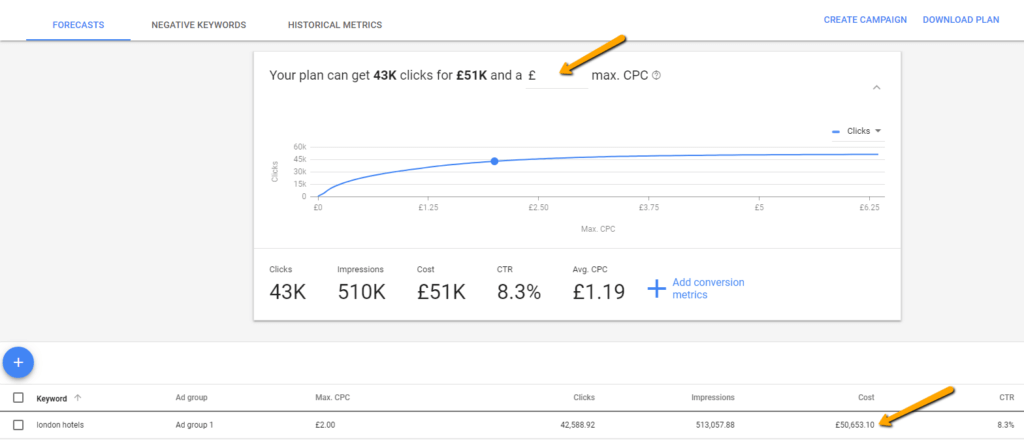Collapse the forecast chart panel
The width and height of the screenshot is (1024, 440).
click(x=877, y=88)
